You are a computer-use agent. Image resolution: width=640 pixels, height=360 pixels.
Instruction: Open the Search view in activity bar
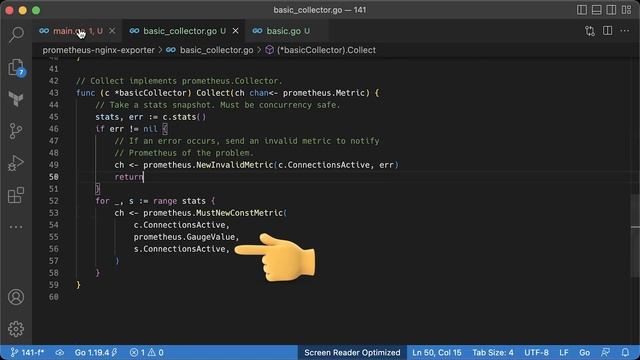tap(16, 34)
